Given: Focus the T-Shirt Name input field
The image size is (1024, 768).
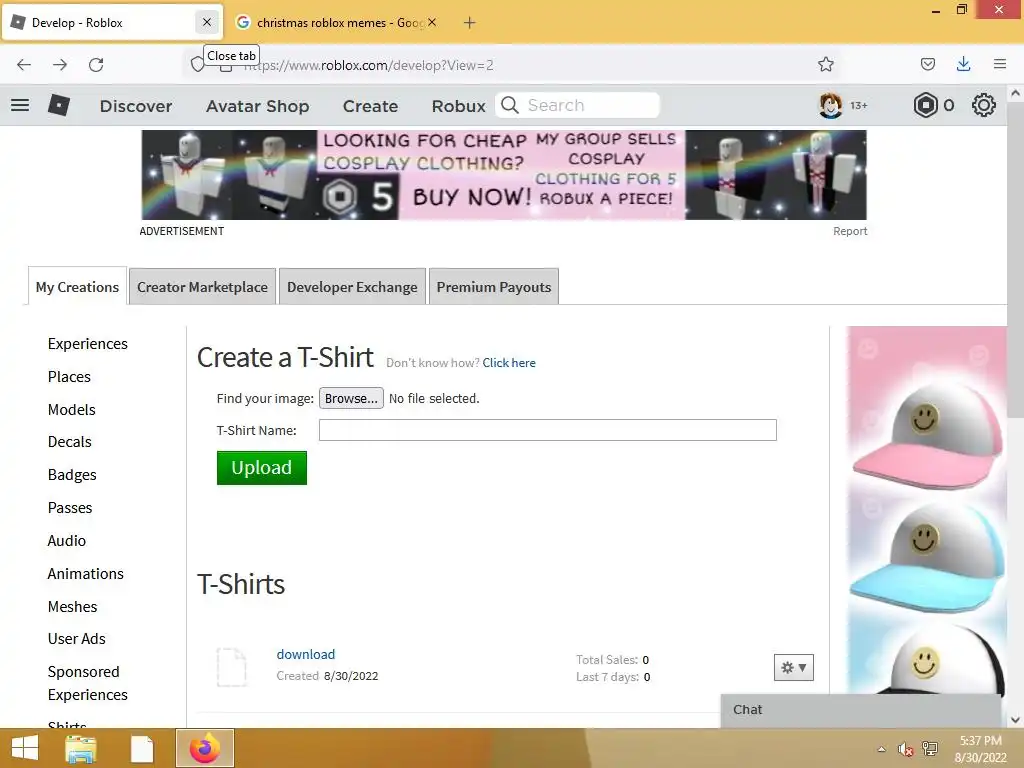Looking at the screenshot, I should (x=547, y=430).
